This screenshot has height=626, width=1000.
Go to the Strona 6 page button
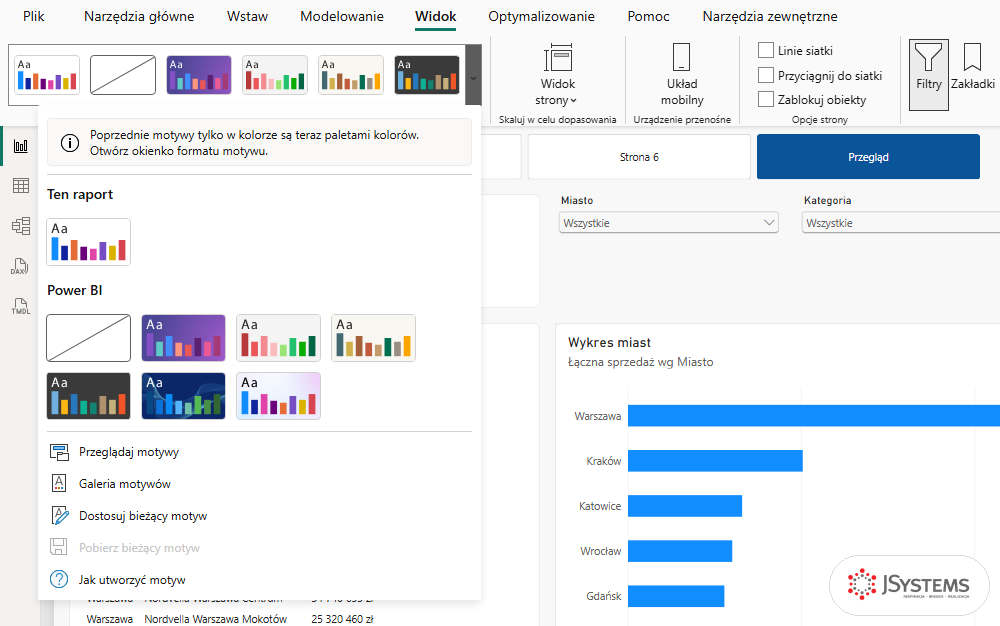pos(639,157)
